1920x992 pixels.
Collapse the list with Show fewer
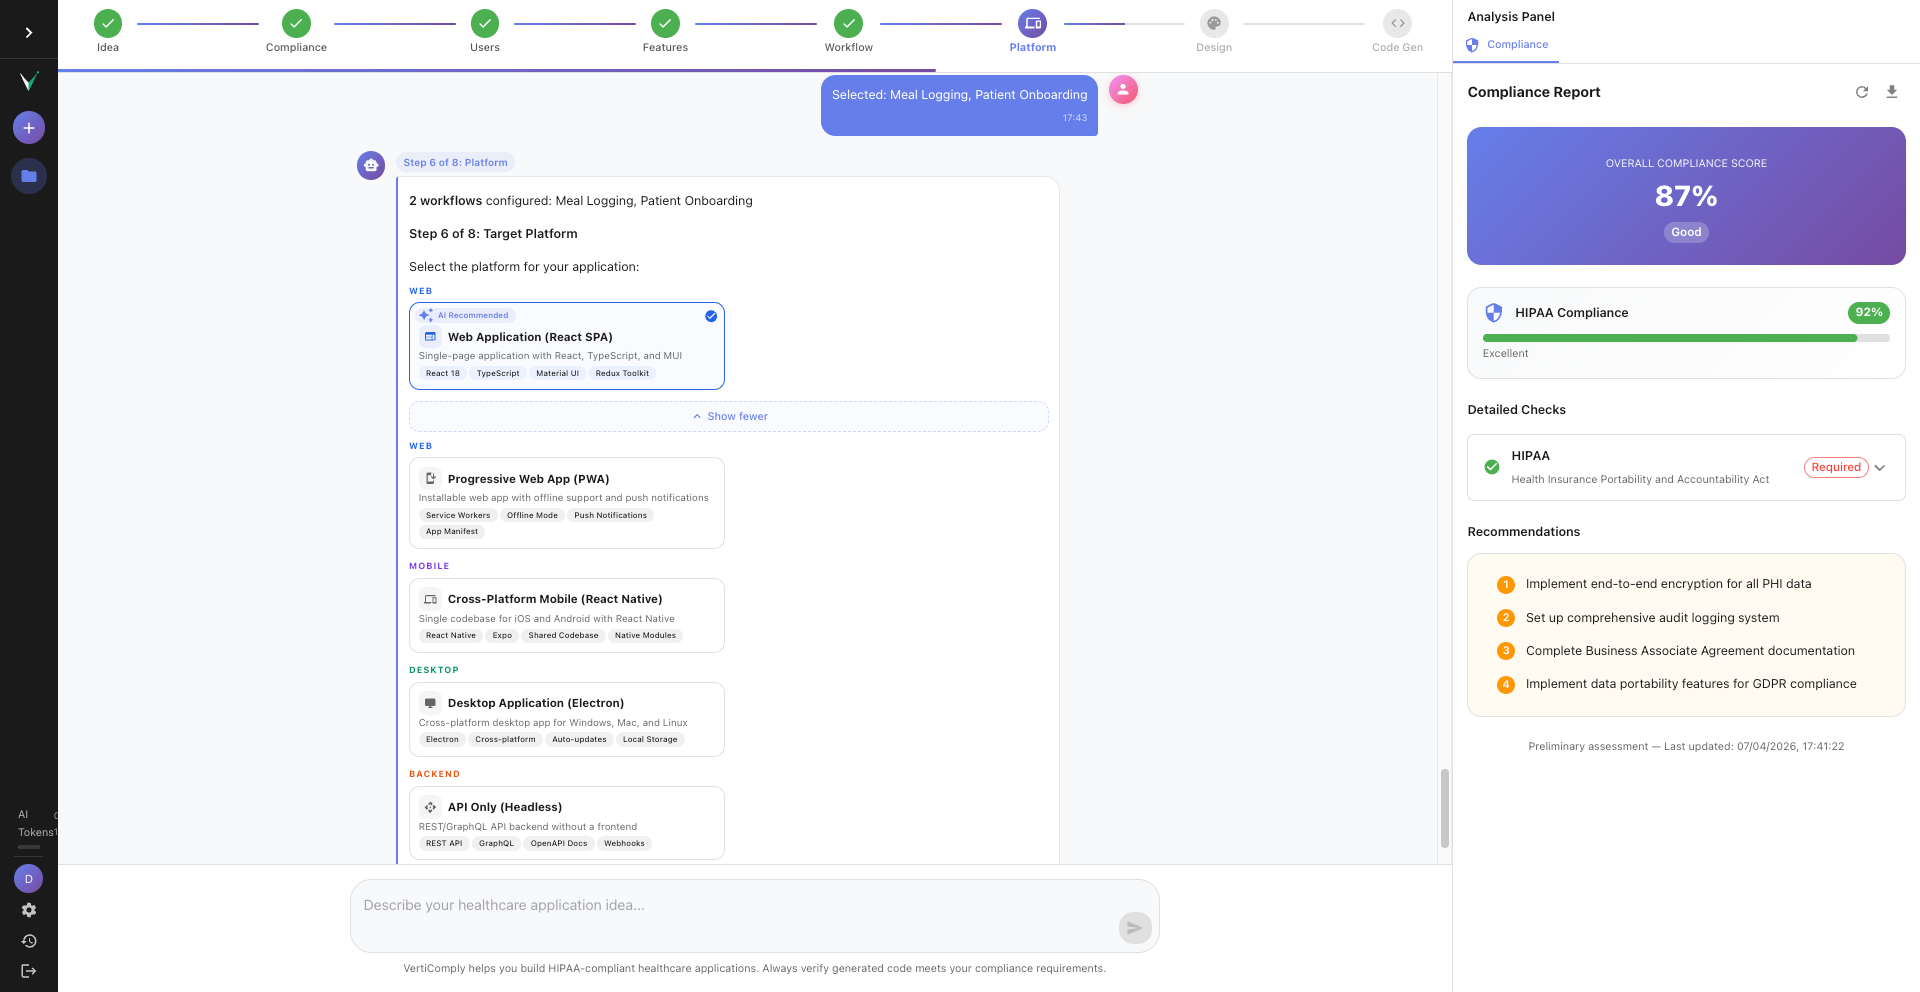point(729,416)
